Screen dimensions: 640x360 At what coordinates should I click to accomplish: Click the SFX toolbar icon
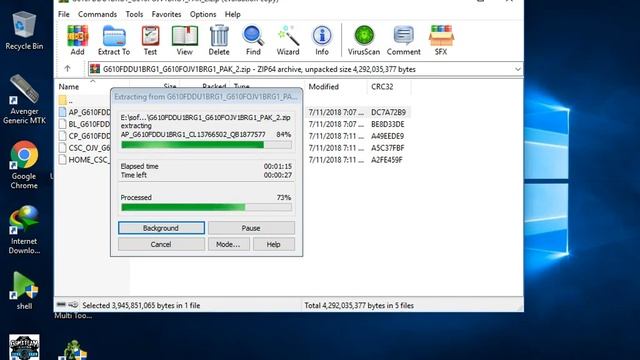441,40
